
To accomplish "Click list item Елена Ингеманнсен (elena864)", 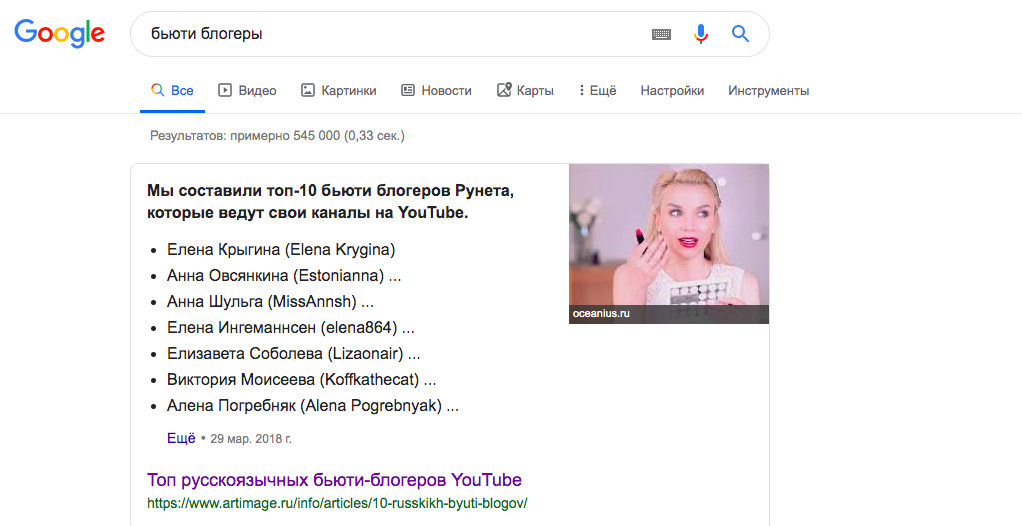I will (x=291, y=328).
